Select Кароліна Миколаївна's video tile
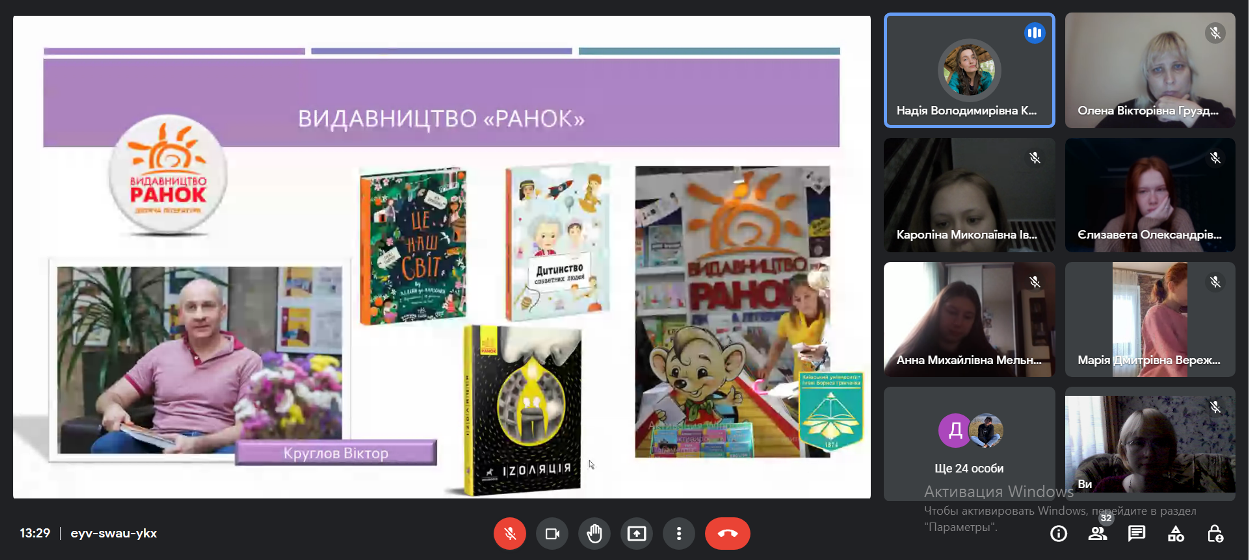Viewport: 1249px width, 560px height. [x=969, y=194]
